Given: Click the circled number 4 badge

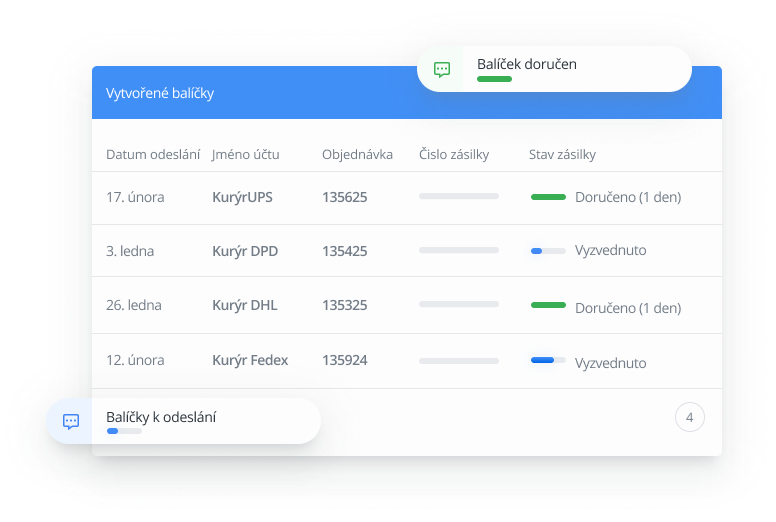Looking at the screenshot, I should (689, 417).
